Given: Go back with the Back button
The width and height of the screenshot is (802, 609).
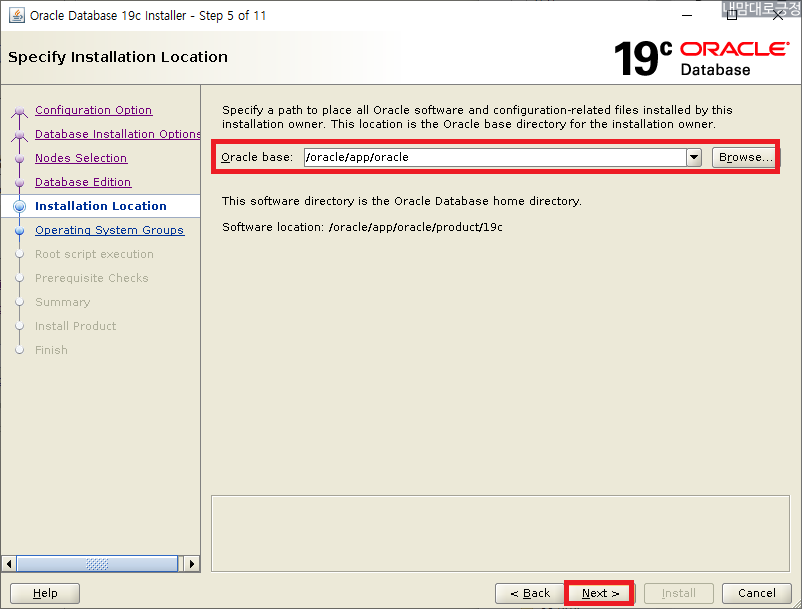Looking at the screenshot, I should pyautogui.click(x=530, y=593).
